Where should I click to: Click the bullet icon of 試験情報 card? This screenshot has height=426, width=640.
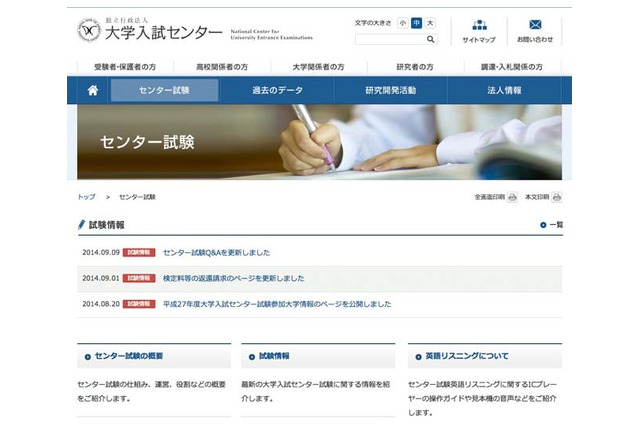[251, 357]
